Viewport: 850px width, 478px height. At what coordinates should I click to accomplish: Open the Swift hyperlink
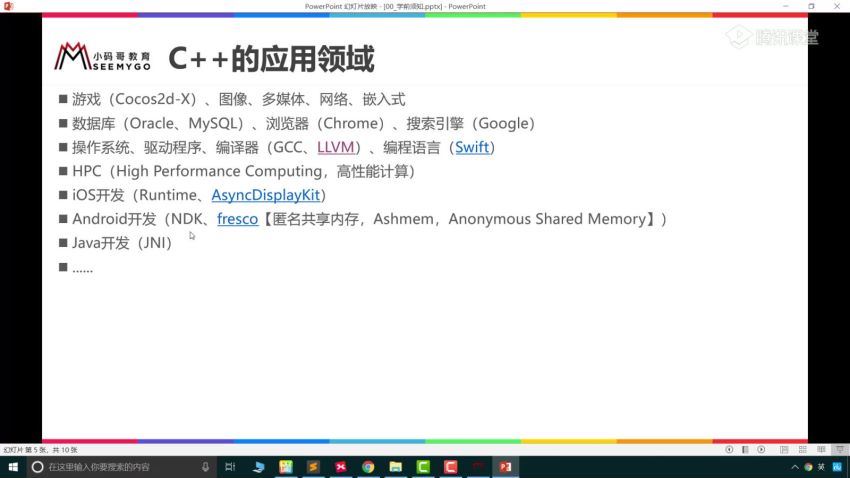tap(474, 147)
